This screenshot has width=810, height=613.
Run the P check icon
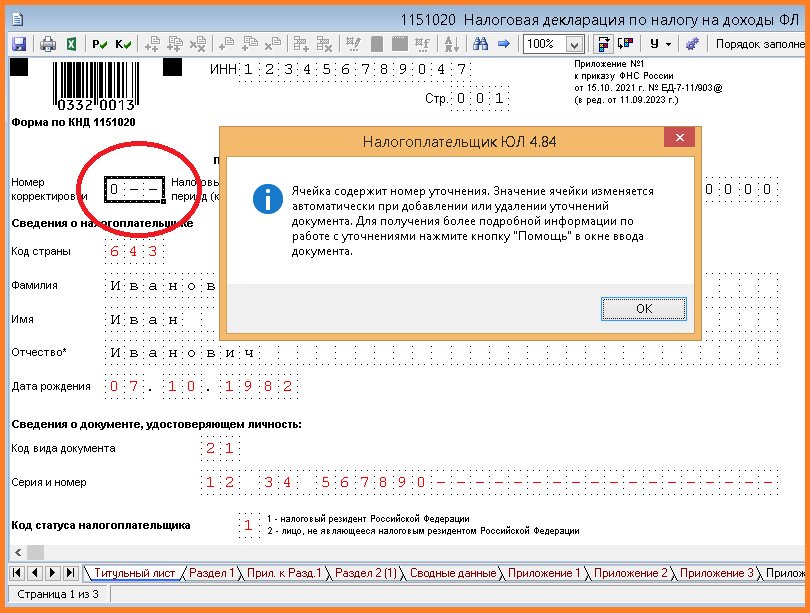99,44
